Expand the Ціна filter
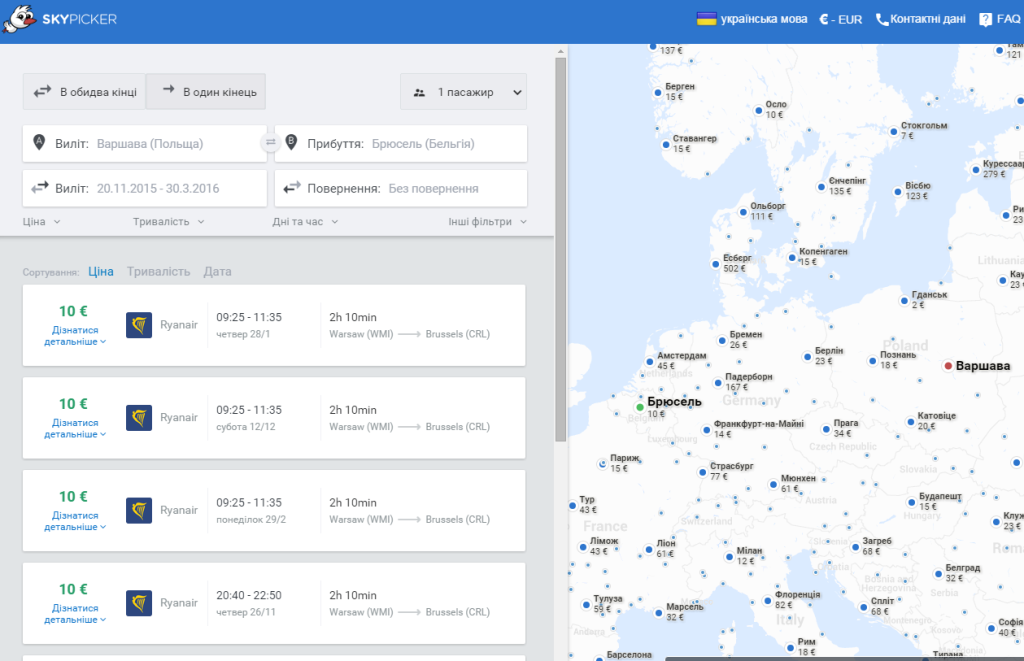This screenshot has width=1024, height=661. [42, 221]
